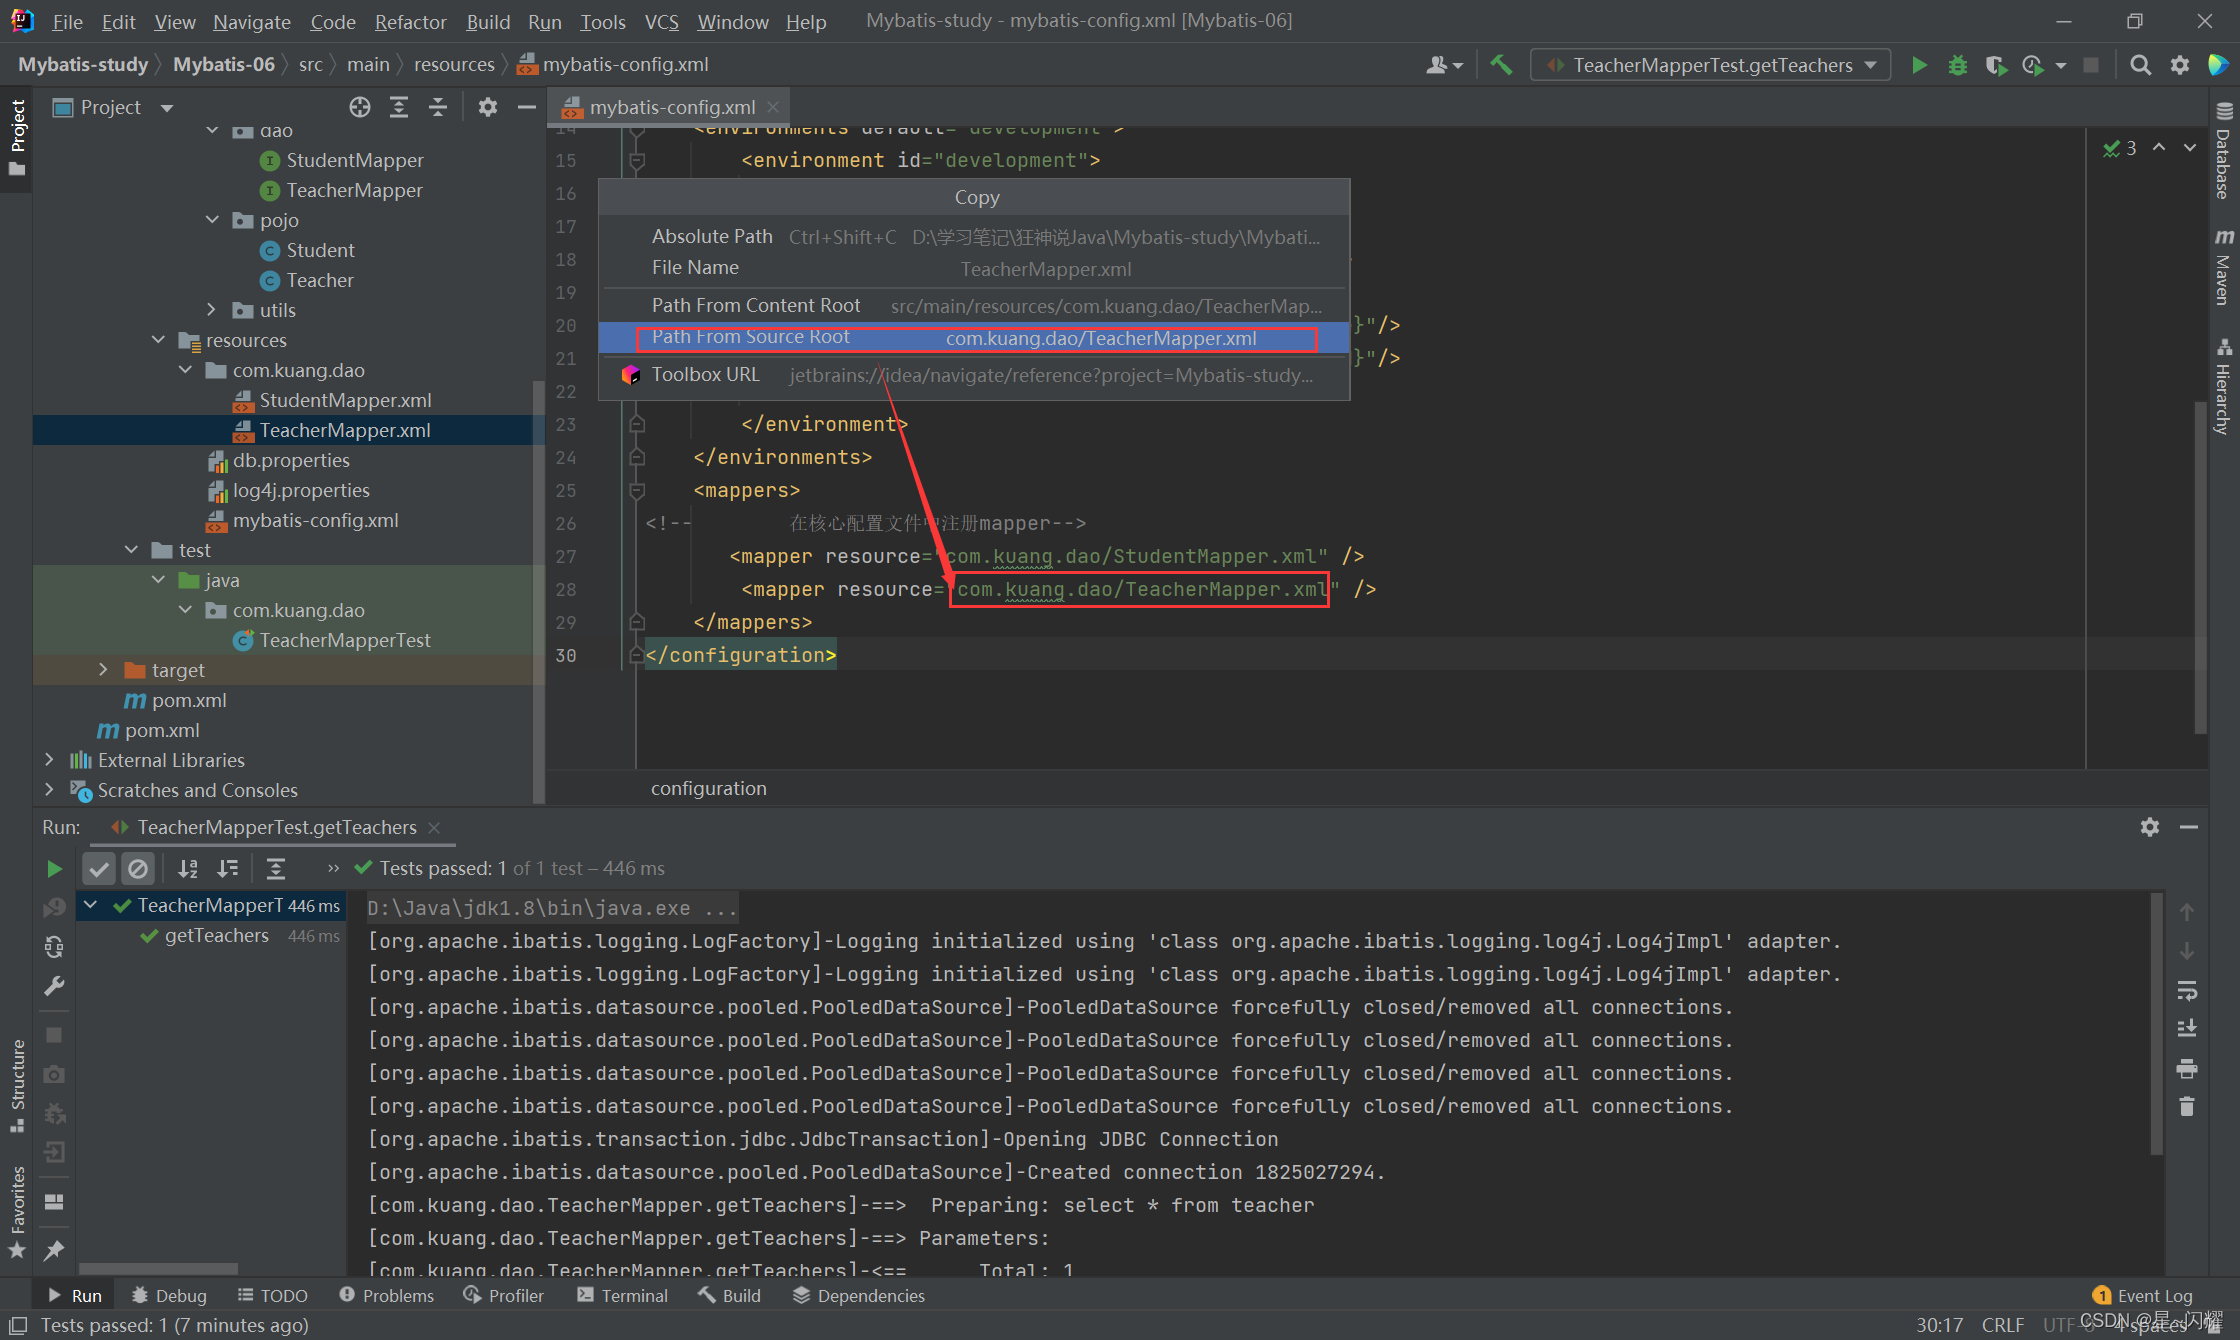
Task: Click the Debug bug icon in toolbar
Action: [1957, 65]
